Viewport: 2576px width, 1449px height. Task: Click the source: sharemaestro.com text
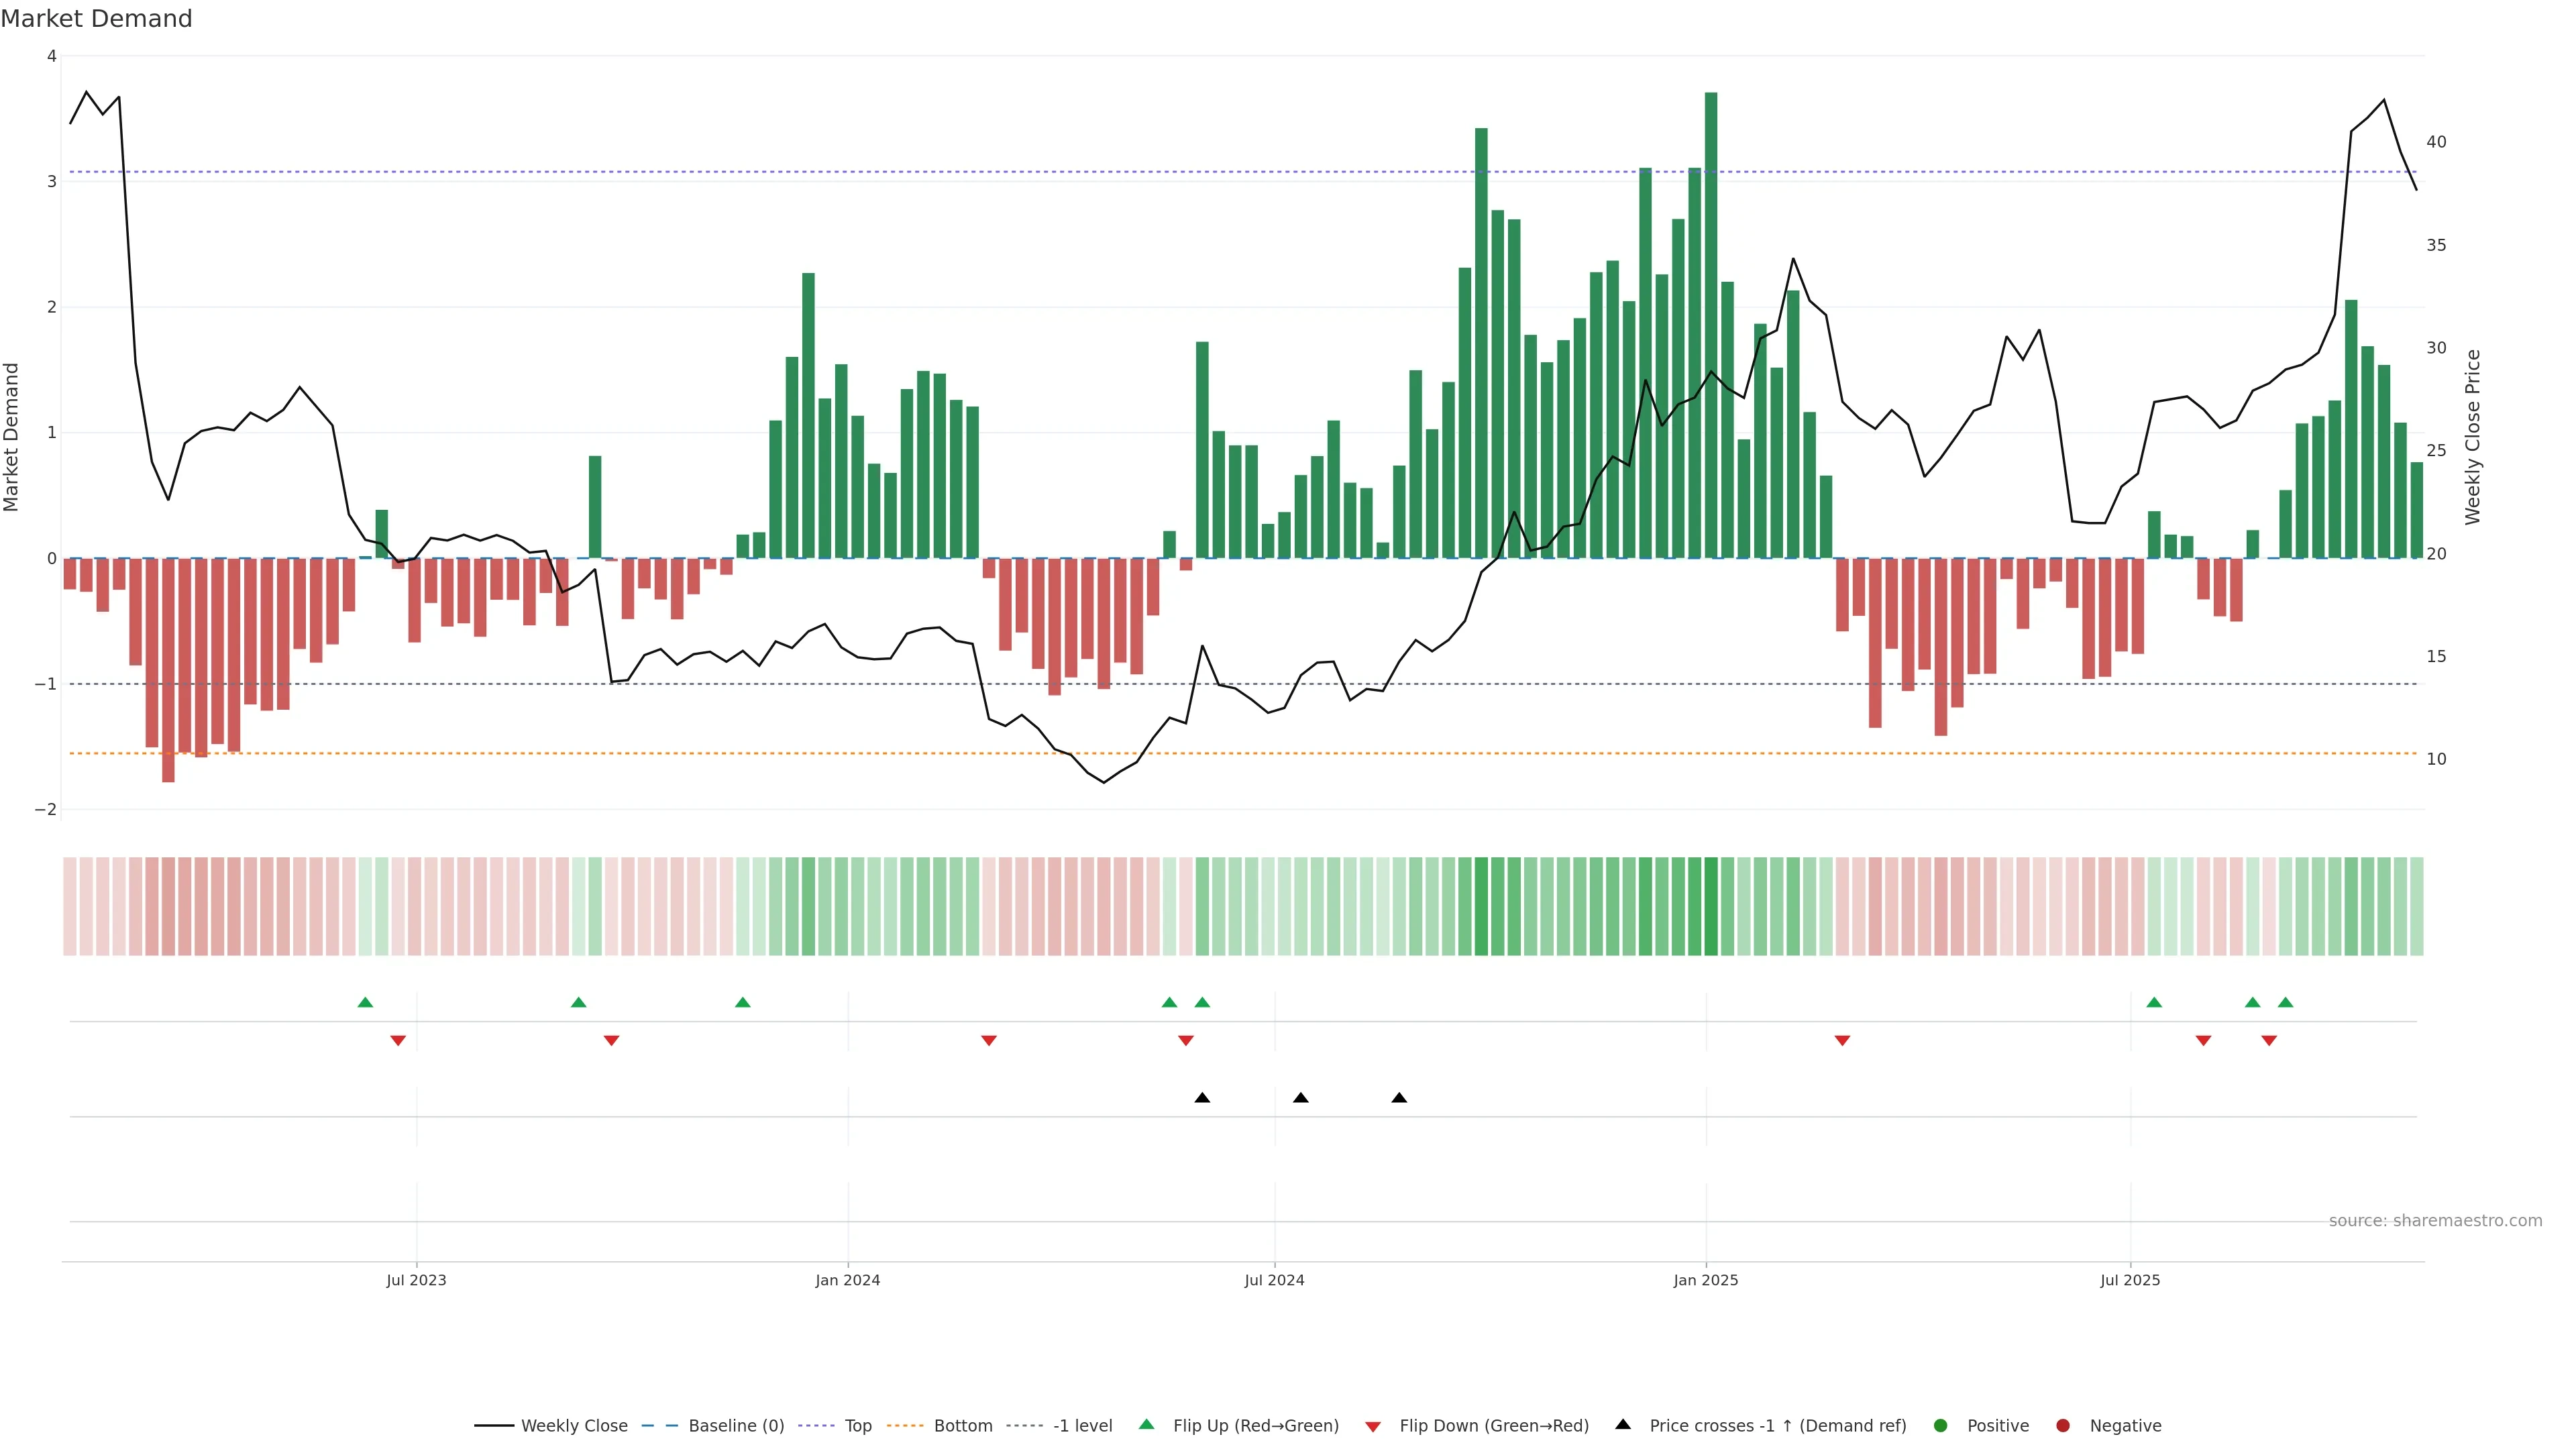[2435, 1221]
